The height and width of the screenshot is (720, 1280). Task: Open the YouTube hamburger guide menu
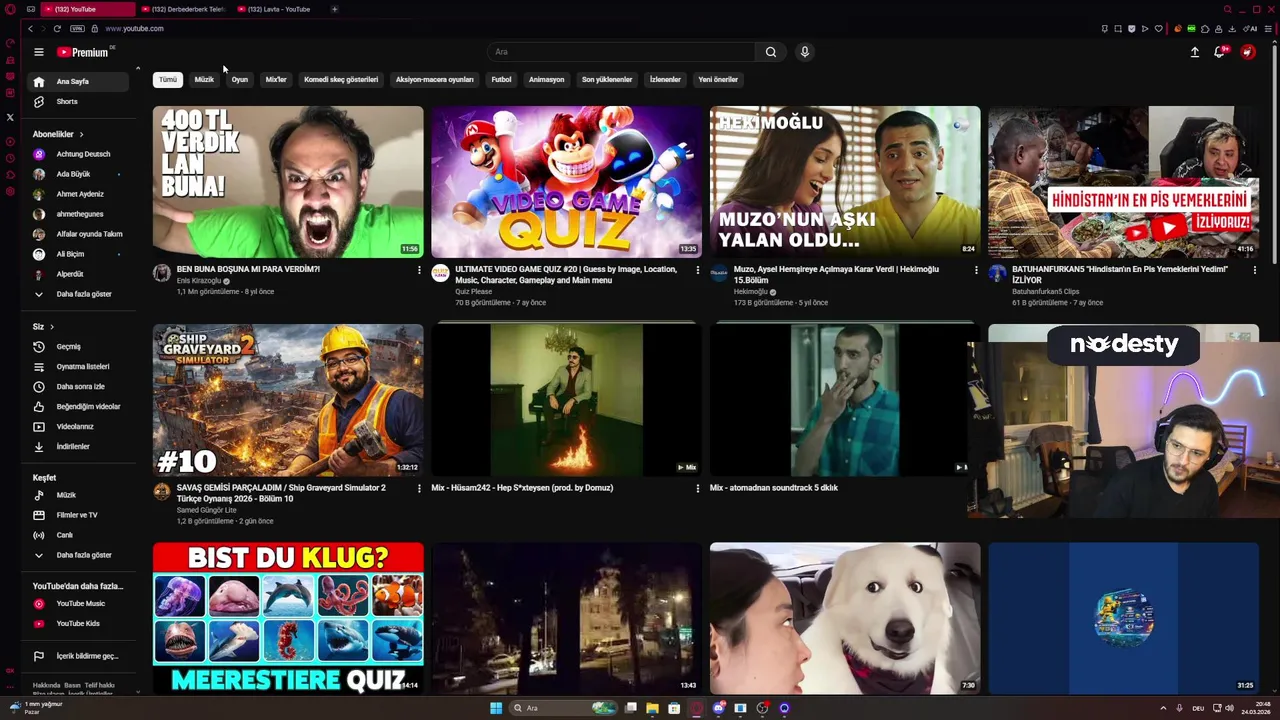(38, 52)
